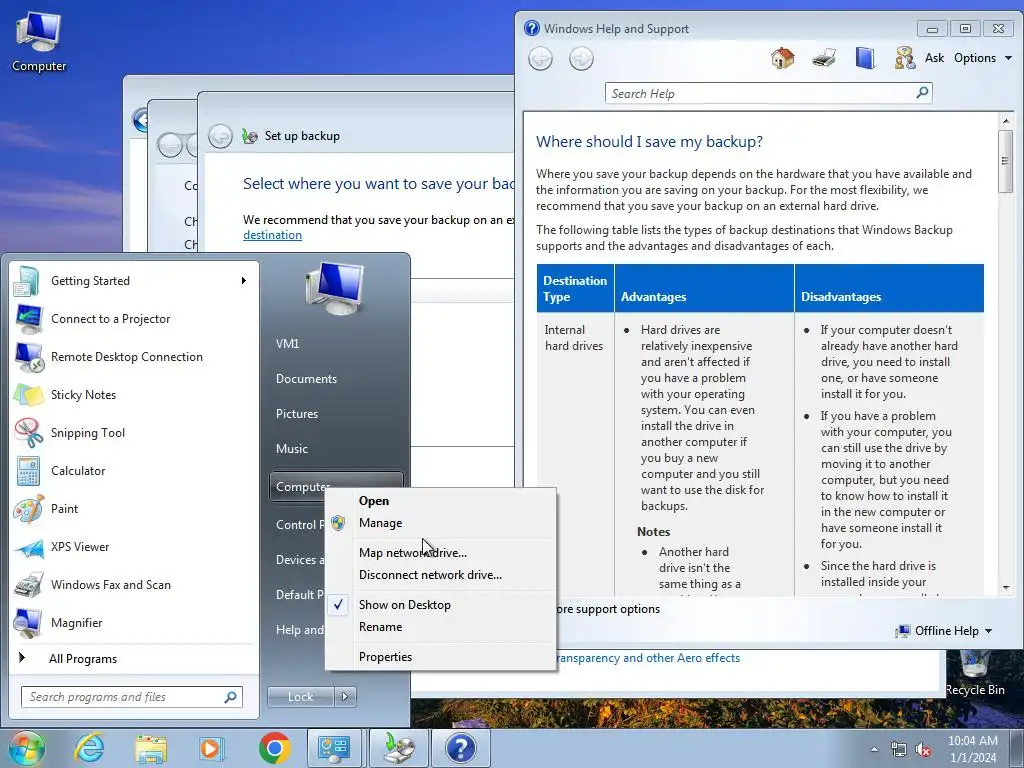
Task: Open Windows Fax and Scan
Action: pyautogui.click(x=134, y=584)
